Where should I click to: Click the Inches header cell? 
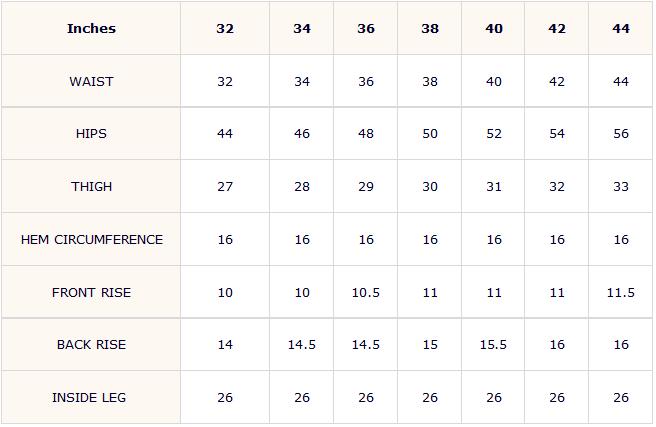click(91, 28)
